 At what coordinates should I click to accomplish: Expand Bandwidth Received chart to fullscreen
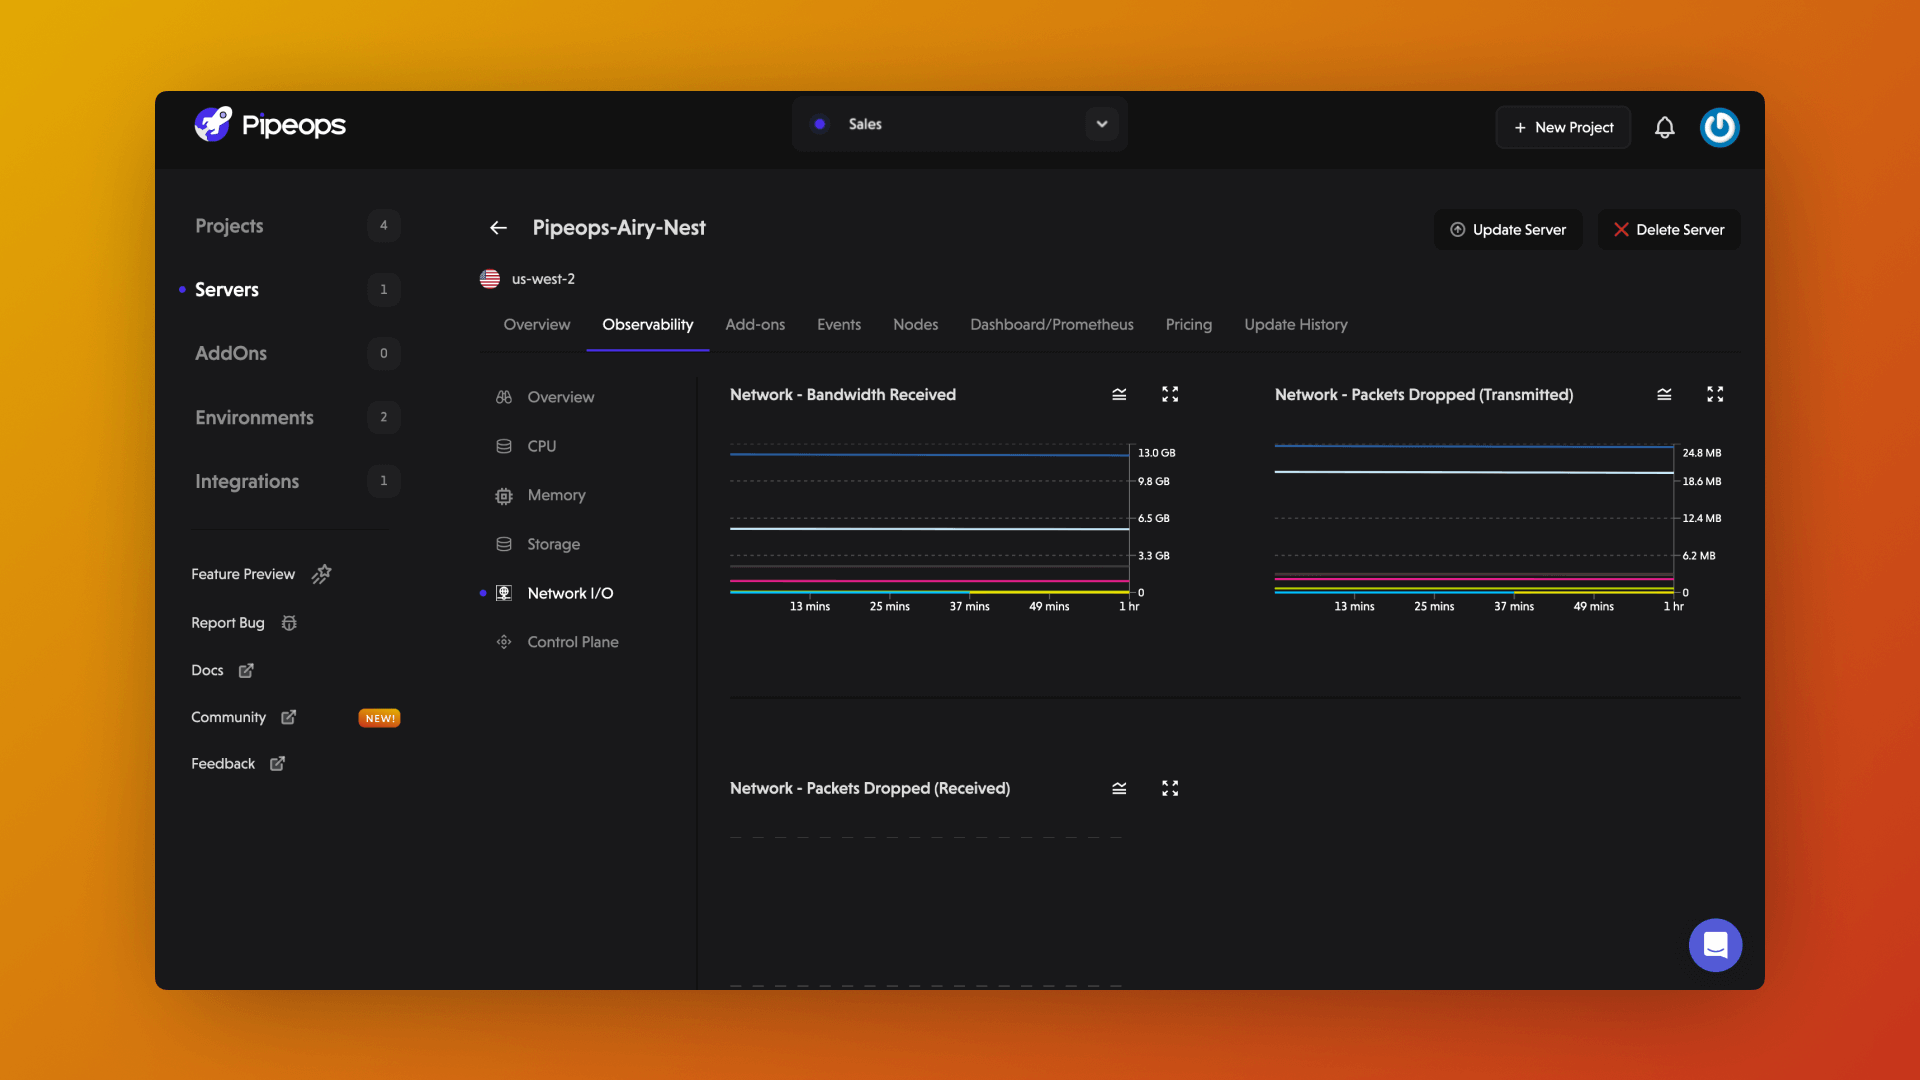(1170, 395)
